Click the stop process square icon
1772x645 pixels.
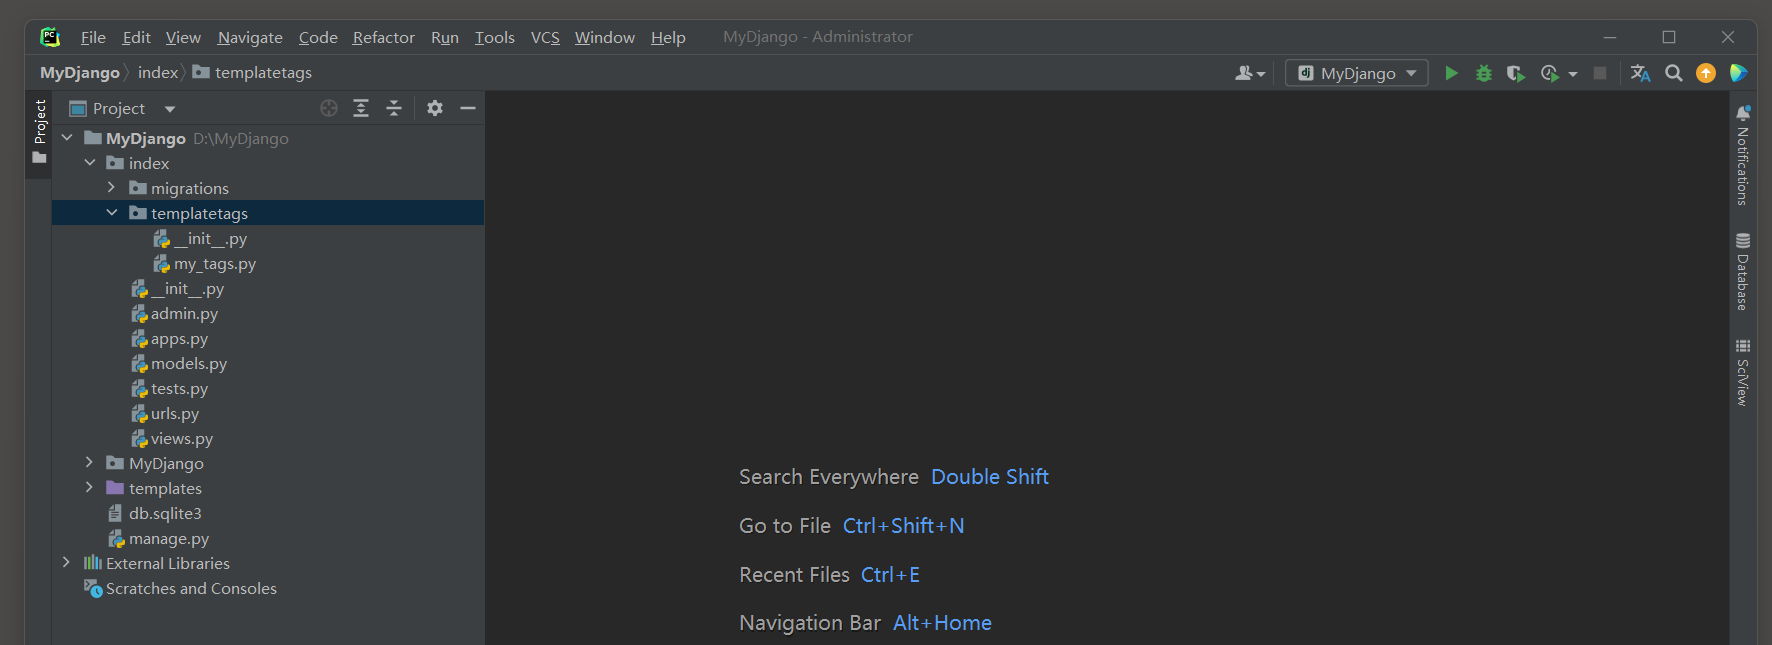coord(1600,73)
